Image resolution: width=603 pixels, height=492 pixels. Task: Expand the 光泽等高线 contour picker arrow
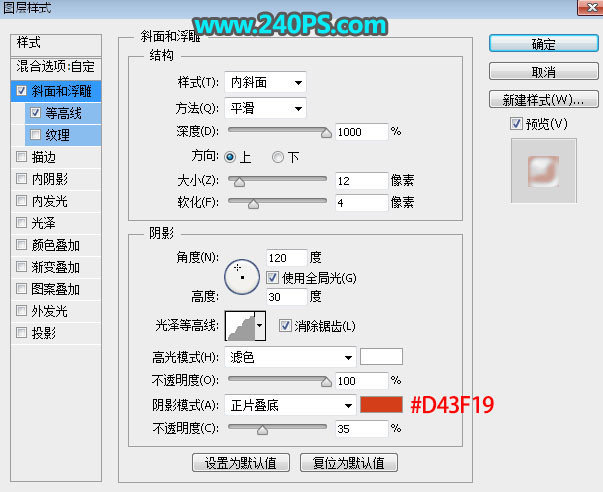pyautogui.click(x=260, y=326)
